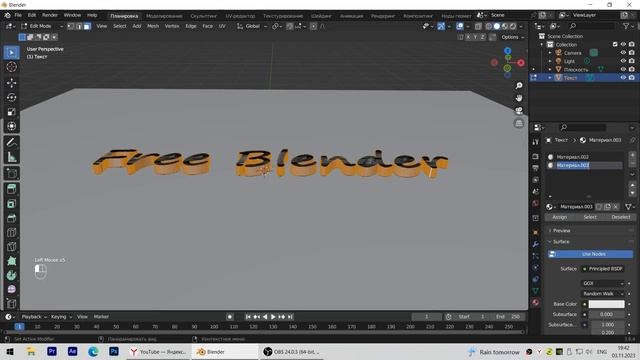Open the GGX distribution dropdown
Image resolution: width=640 pixels, height=360 pixels.
tap(603, 283)
